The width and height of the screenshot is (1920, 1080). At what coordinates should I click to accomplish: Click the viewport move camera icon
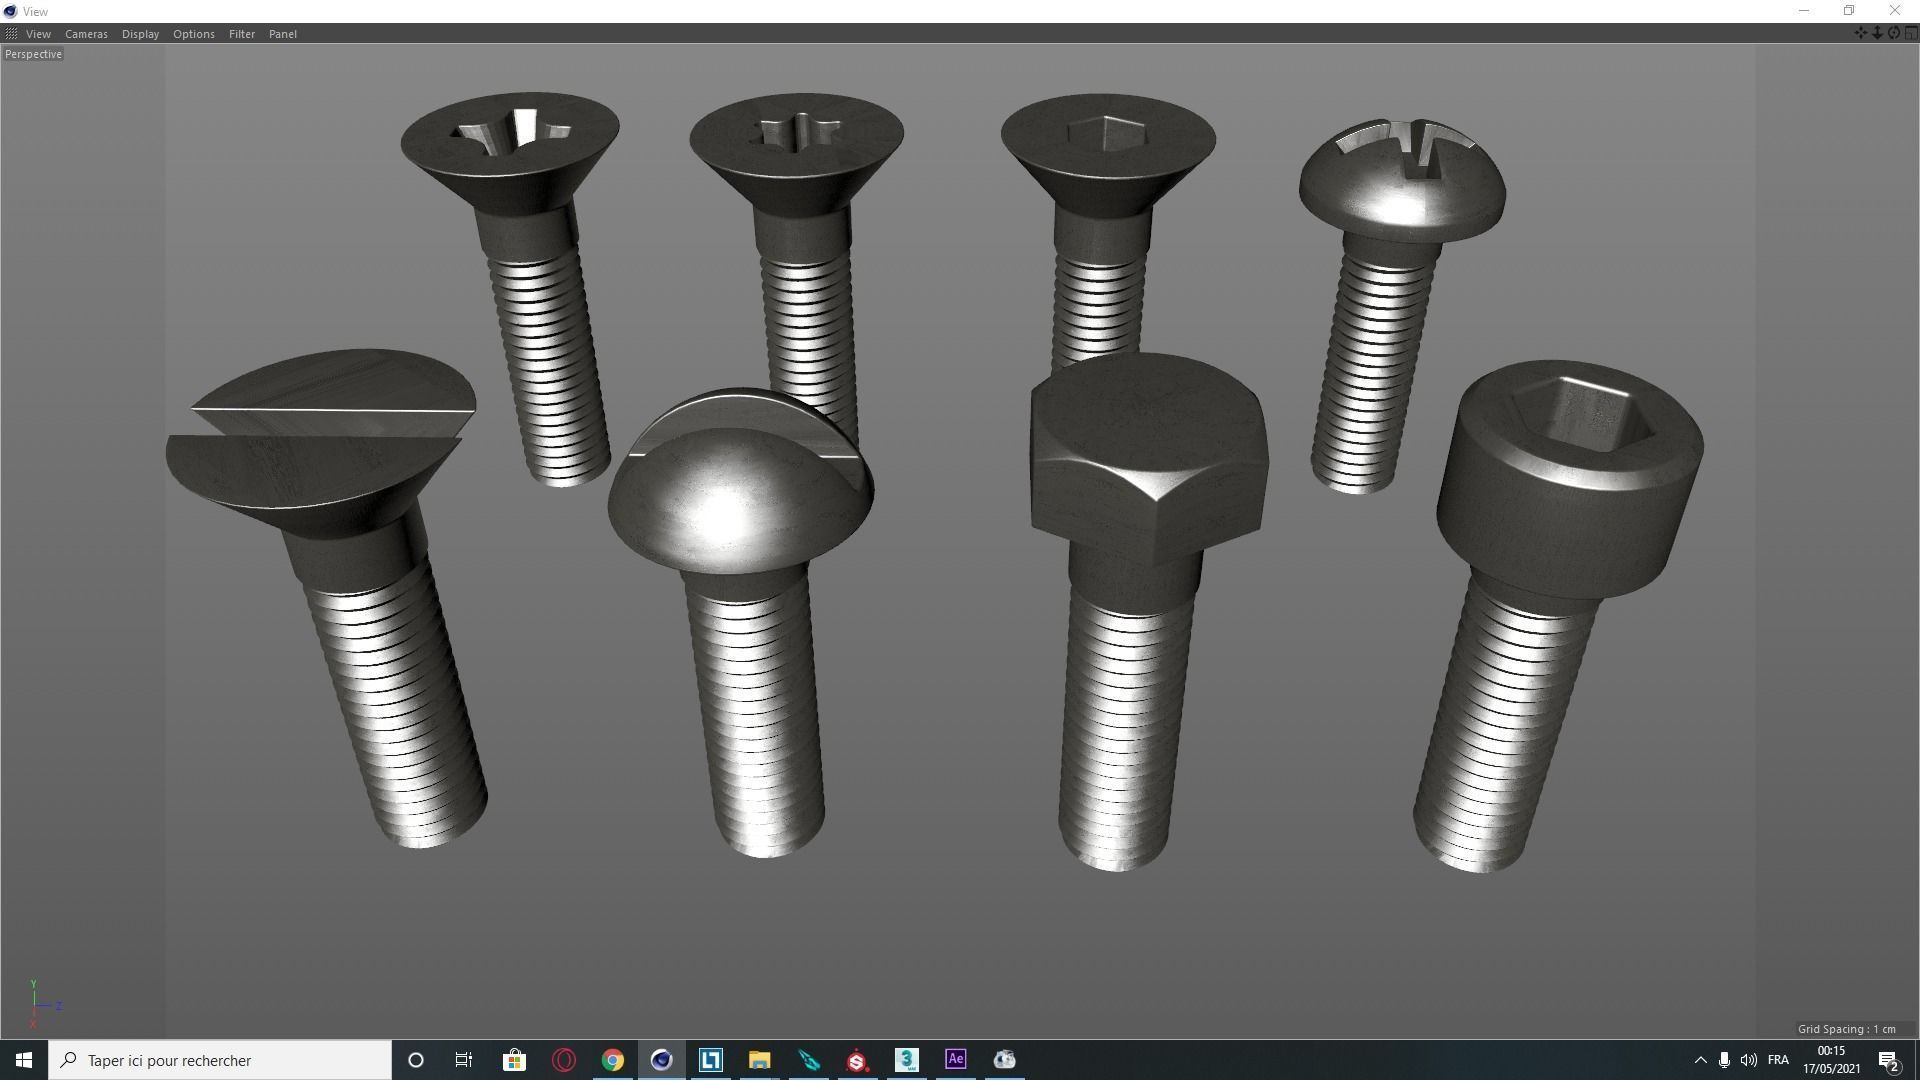click(x=1860, y=33)
